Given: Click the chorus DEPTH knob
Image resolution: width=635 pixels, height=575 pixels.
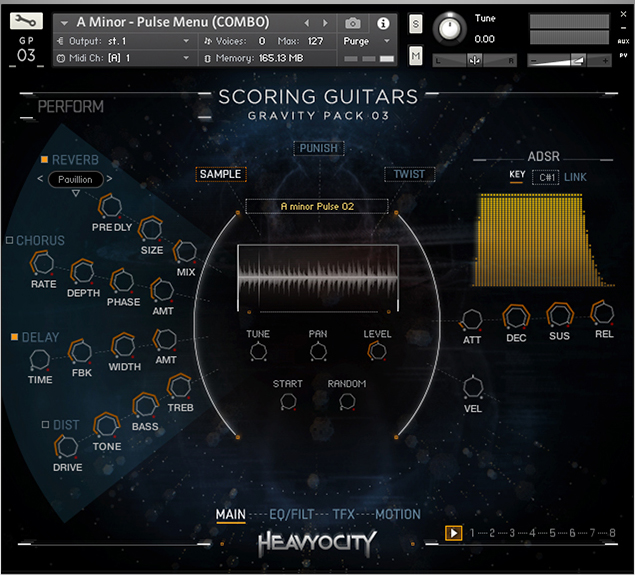Looking at the screenshot, I should point(83,272).
